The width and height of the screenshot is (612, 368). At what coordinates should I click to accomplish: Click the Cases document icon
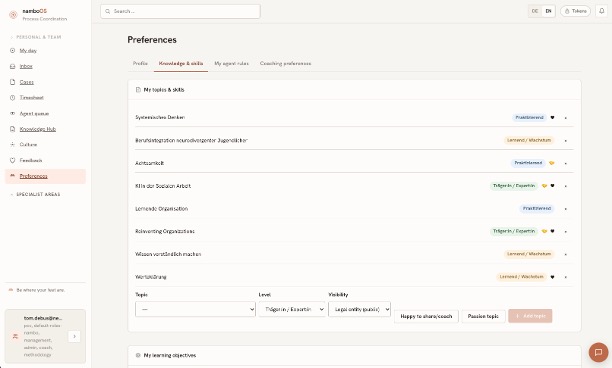pyautogui.click(x=12, y=82)
